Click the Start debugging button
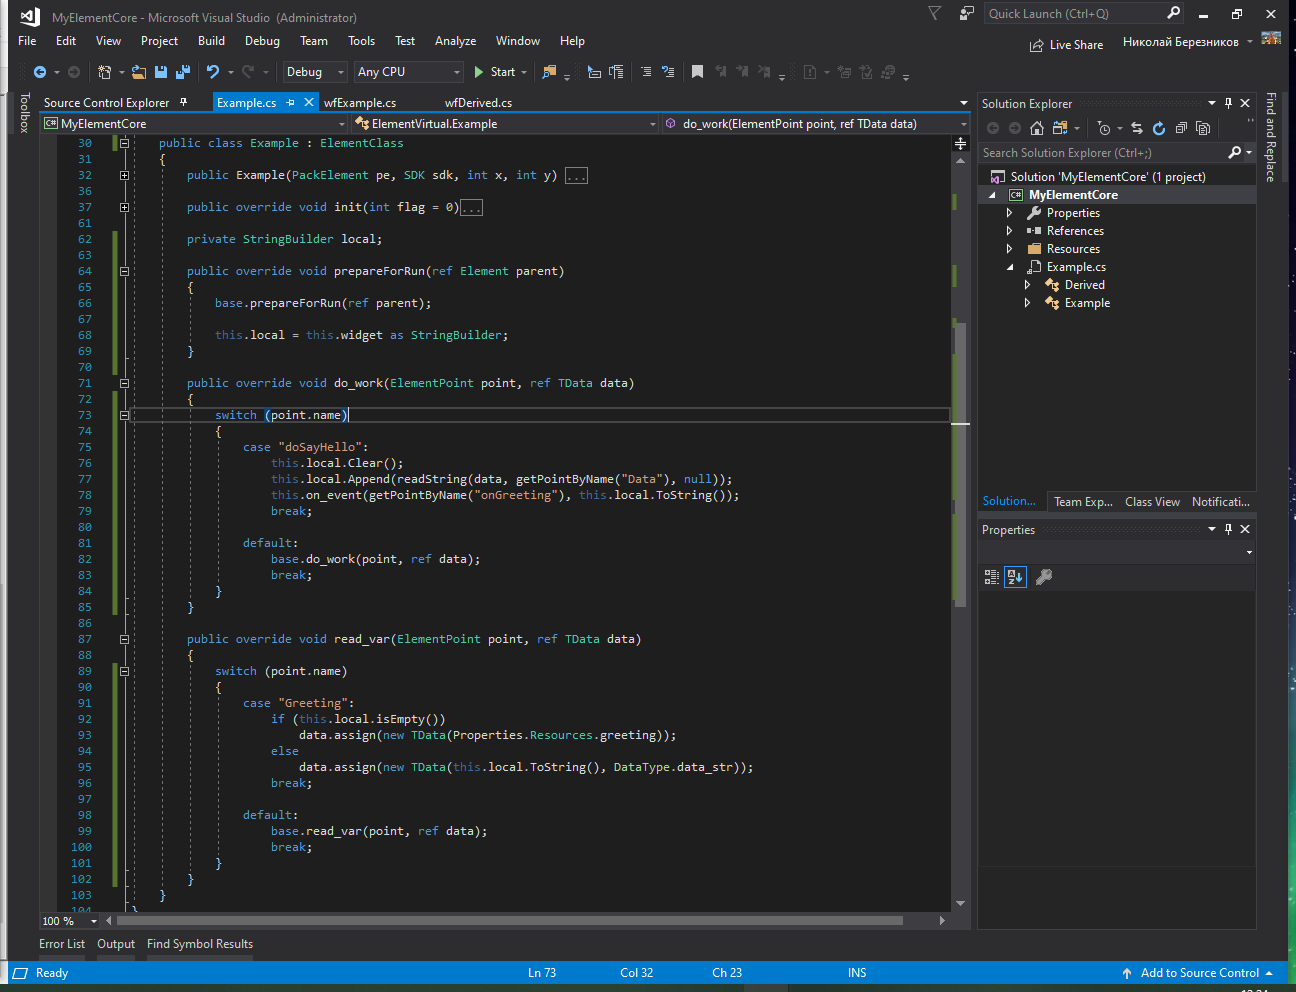Screen dimensions: 1296x992 495,72
